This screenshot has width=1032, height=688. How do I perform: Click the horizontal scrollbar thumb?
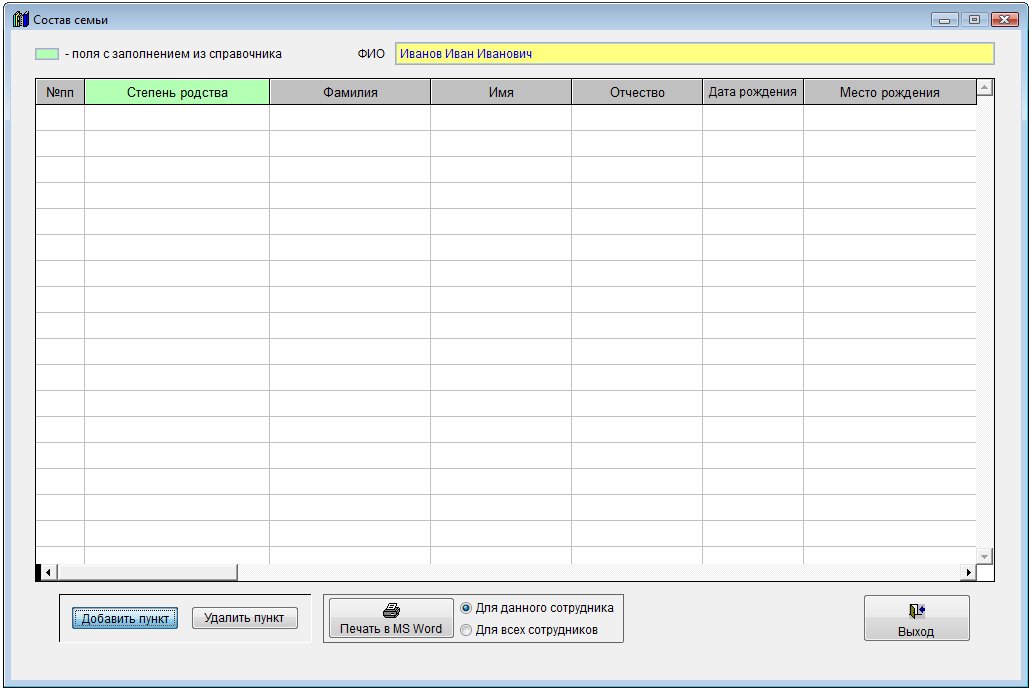147,573
